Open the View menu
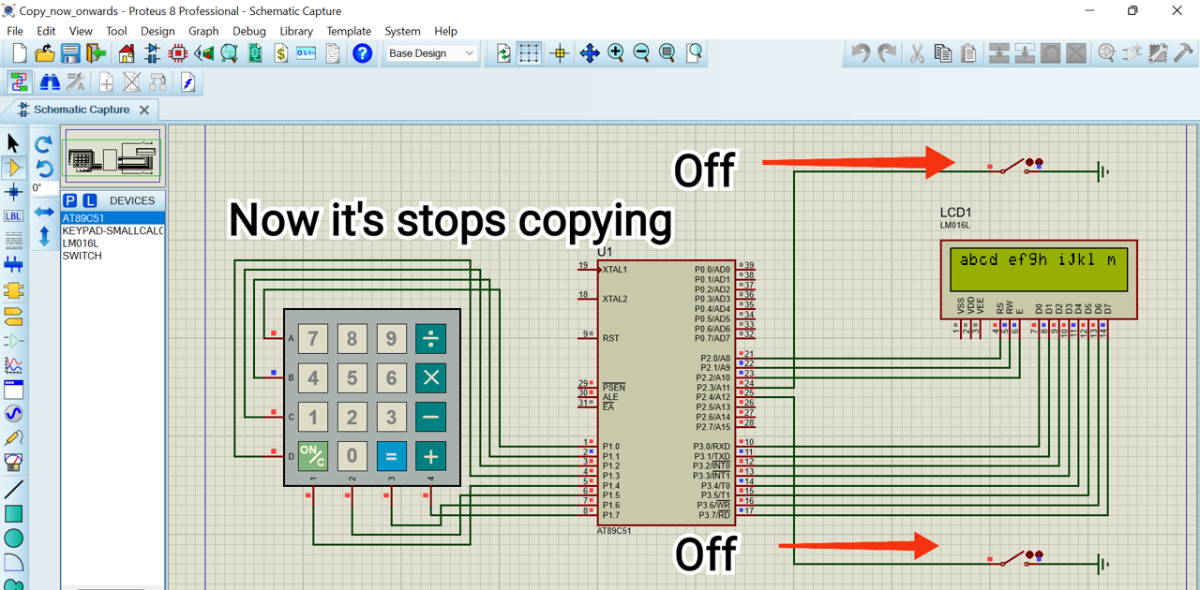The image size is (1200, 590). click(80, 31)
